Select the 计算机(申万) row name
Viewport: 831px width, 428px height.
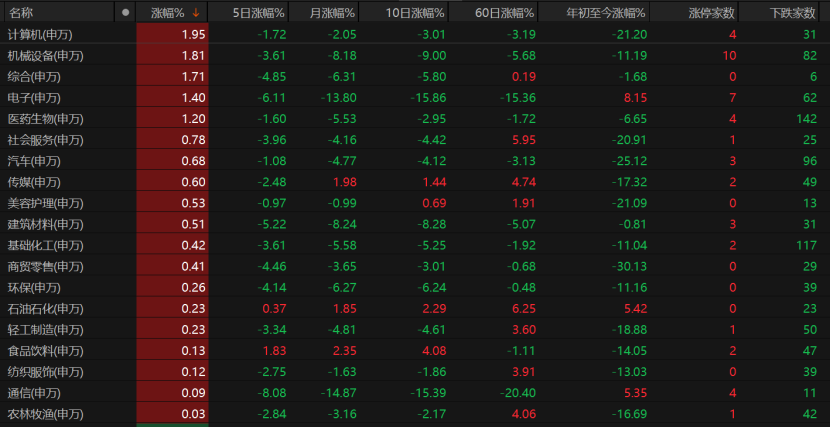(40, 35)
